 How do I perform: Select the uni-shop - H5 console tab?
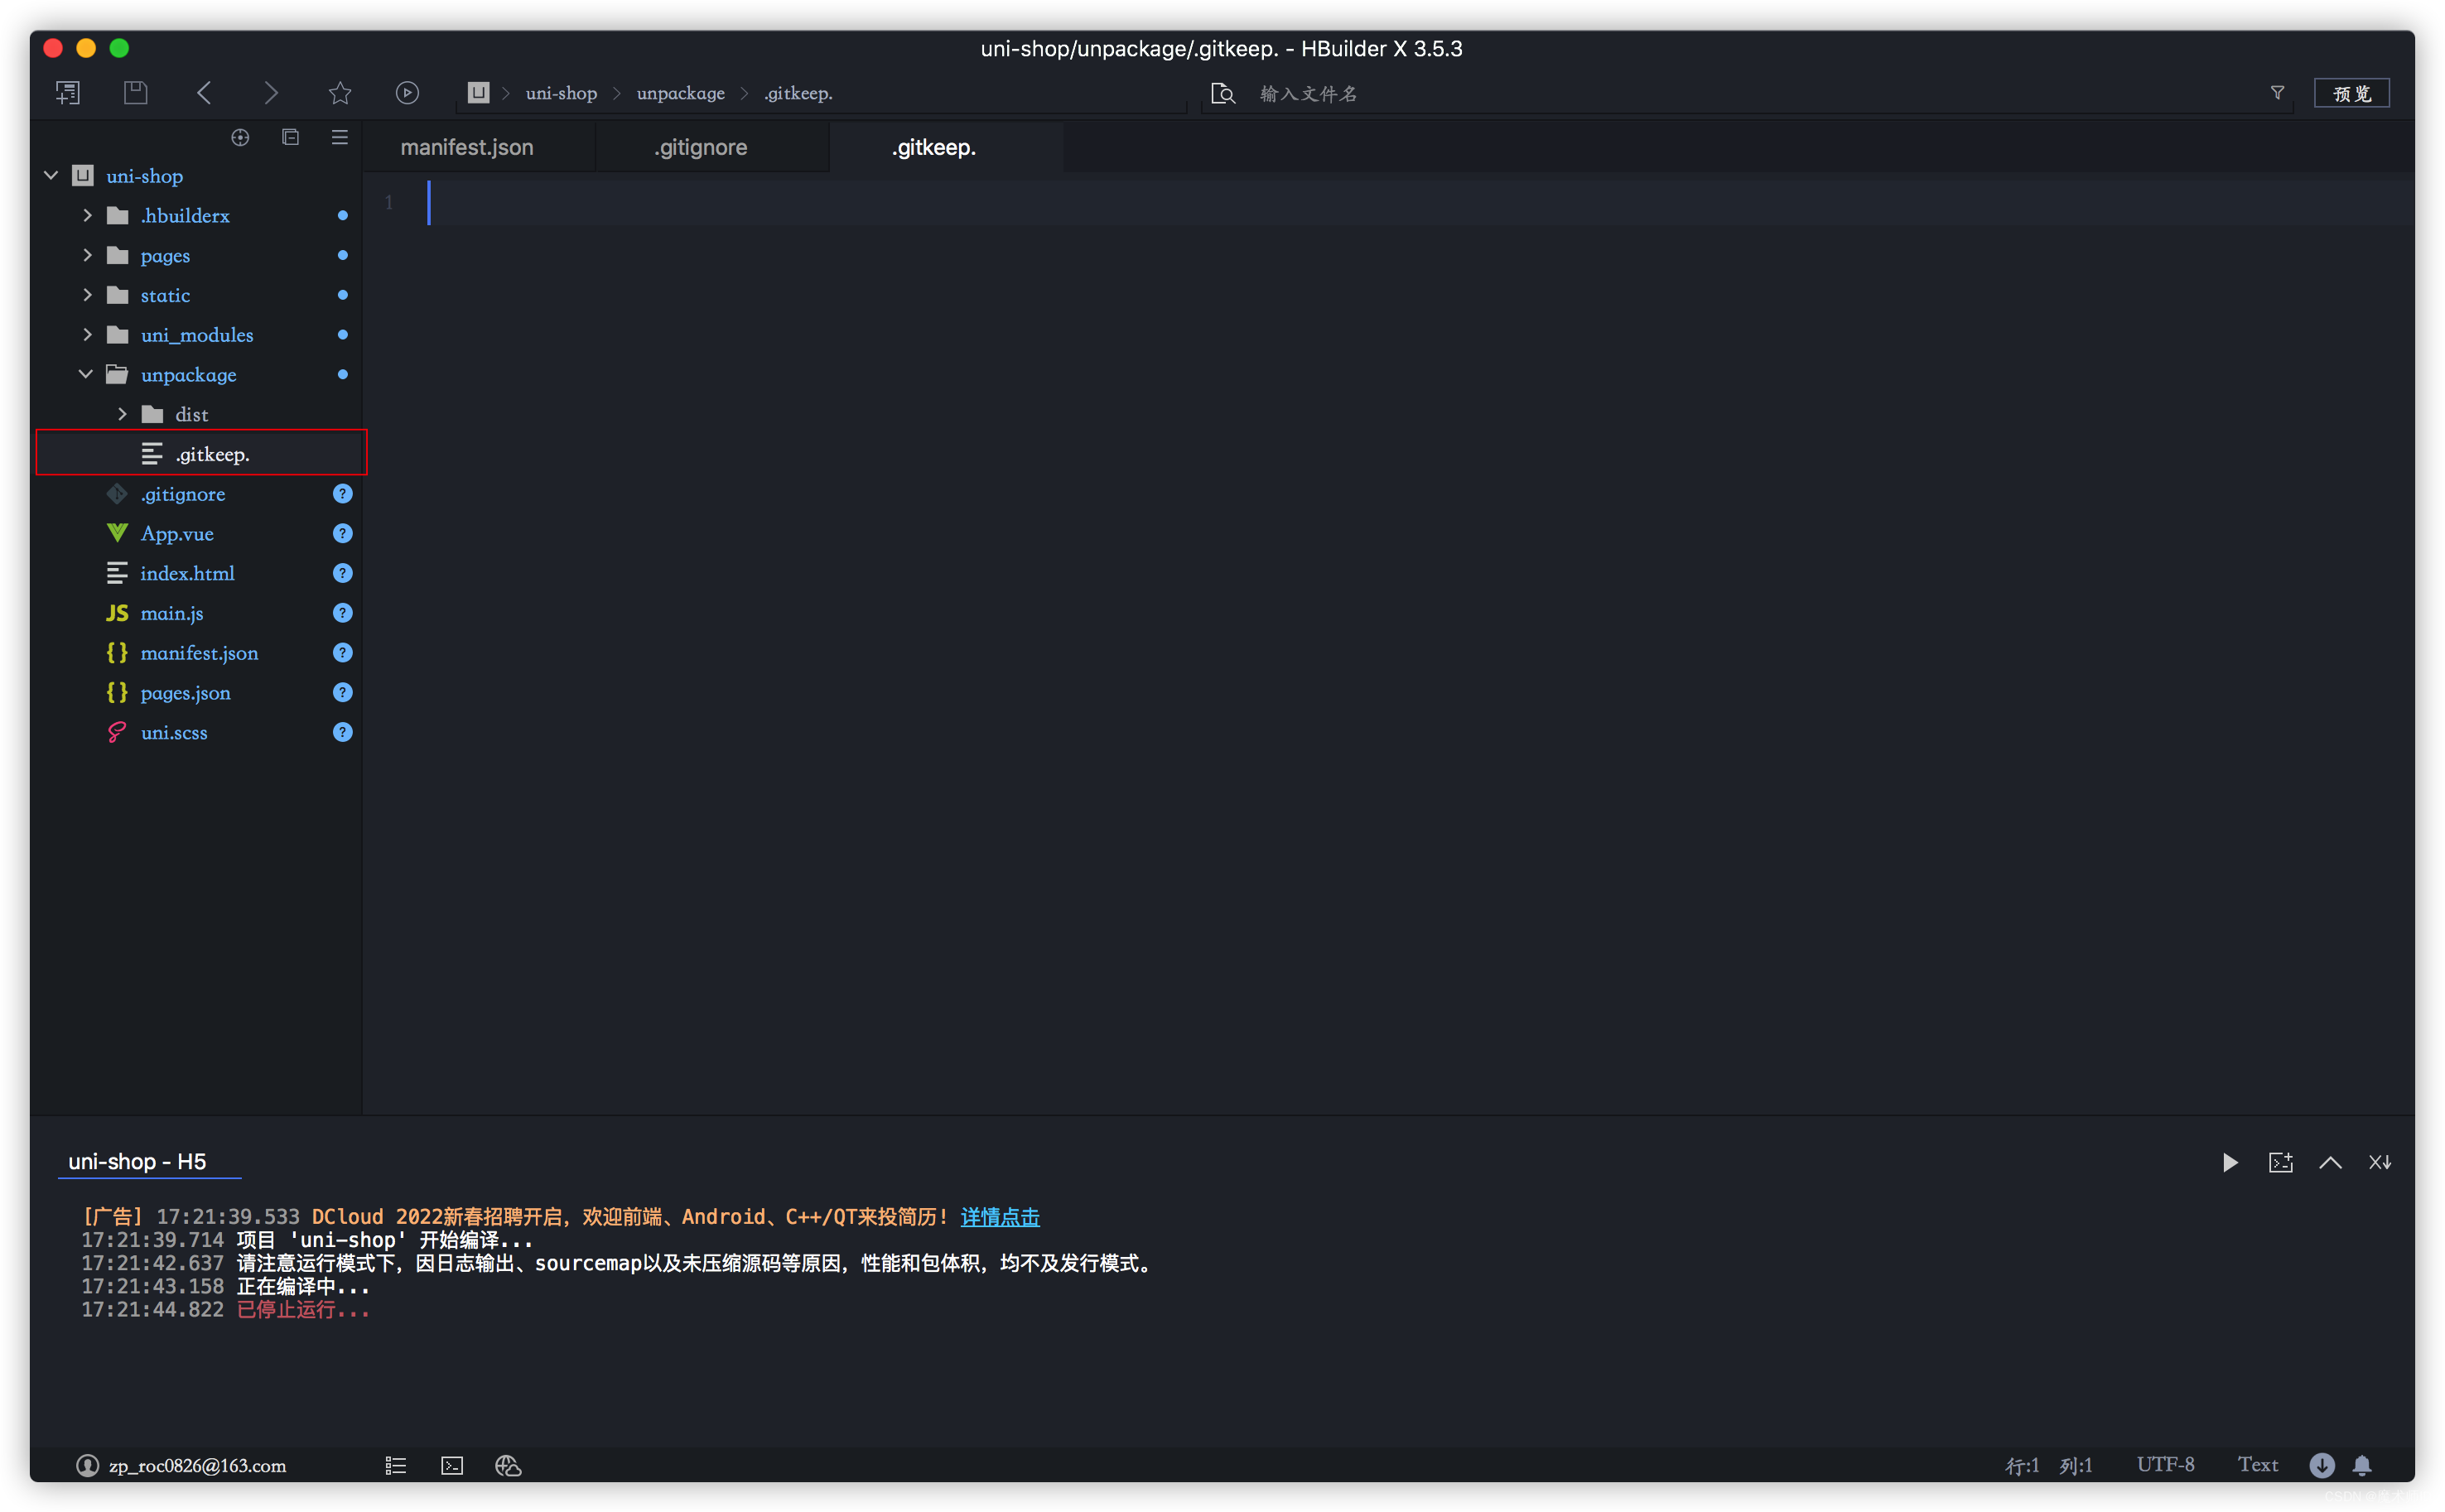(x=137, y=1161)
